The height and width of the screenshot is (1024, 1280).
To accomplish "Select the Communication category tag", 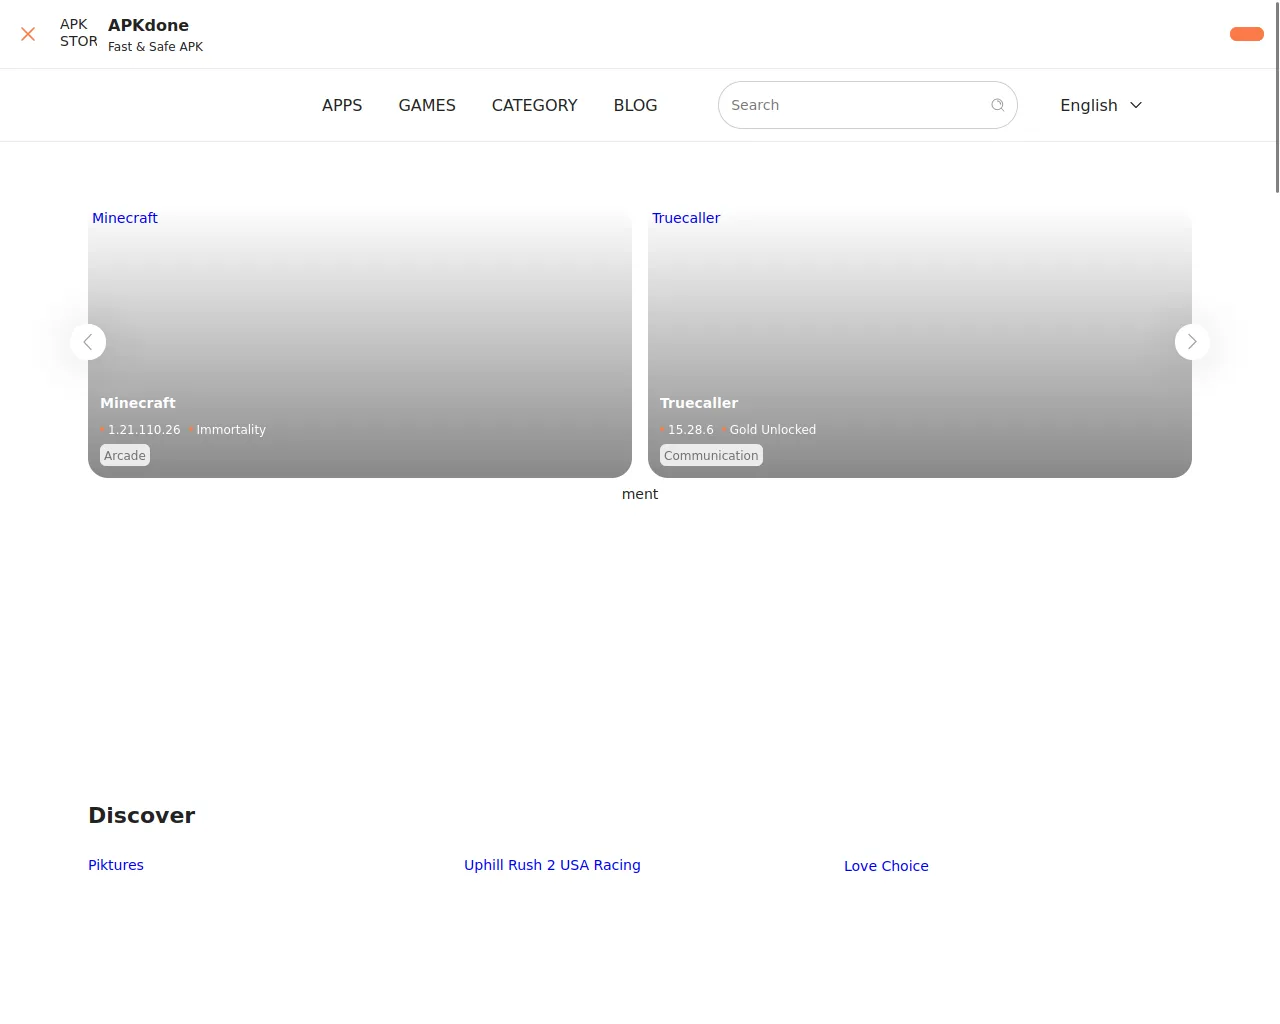I will pyautogui.click(x=711, y=455).
